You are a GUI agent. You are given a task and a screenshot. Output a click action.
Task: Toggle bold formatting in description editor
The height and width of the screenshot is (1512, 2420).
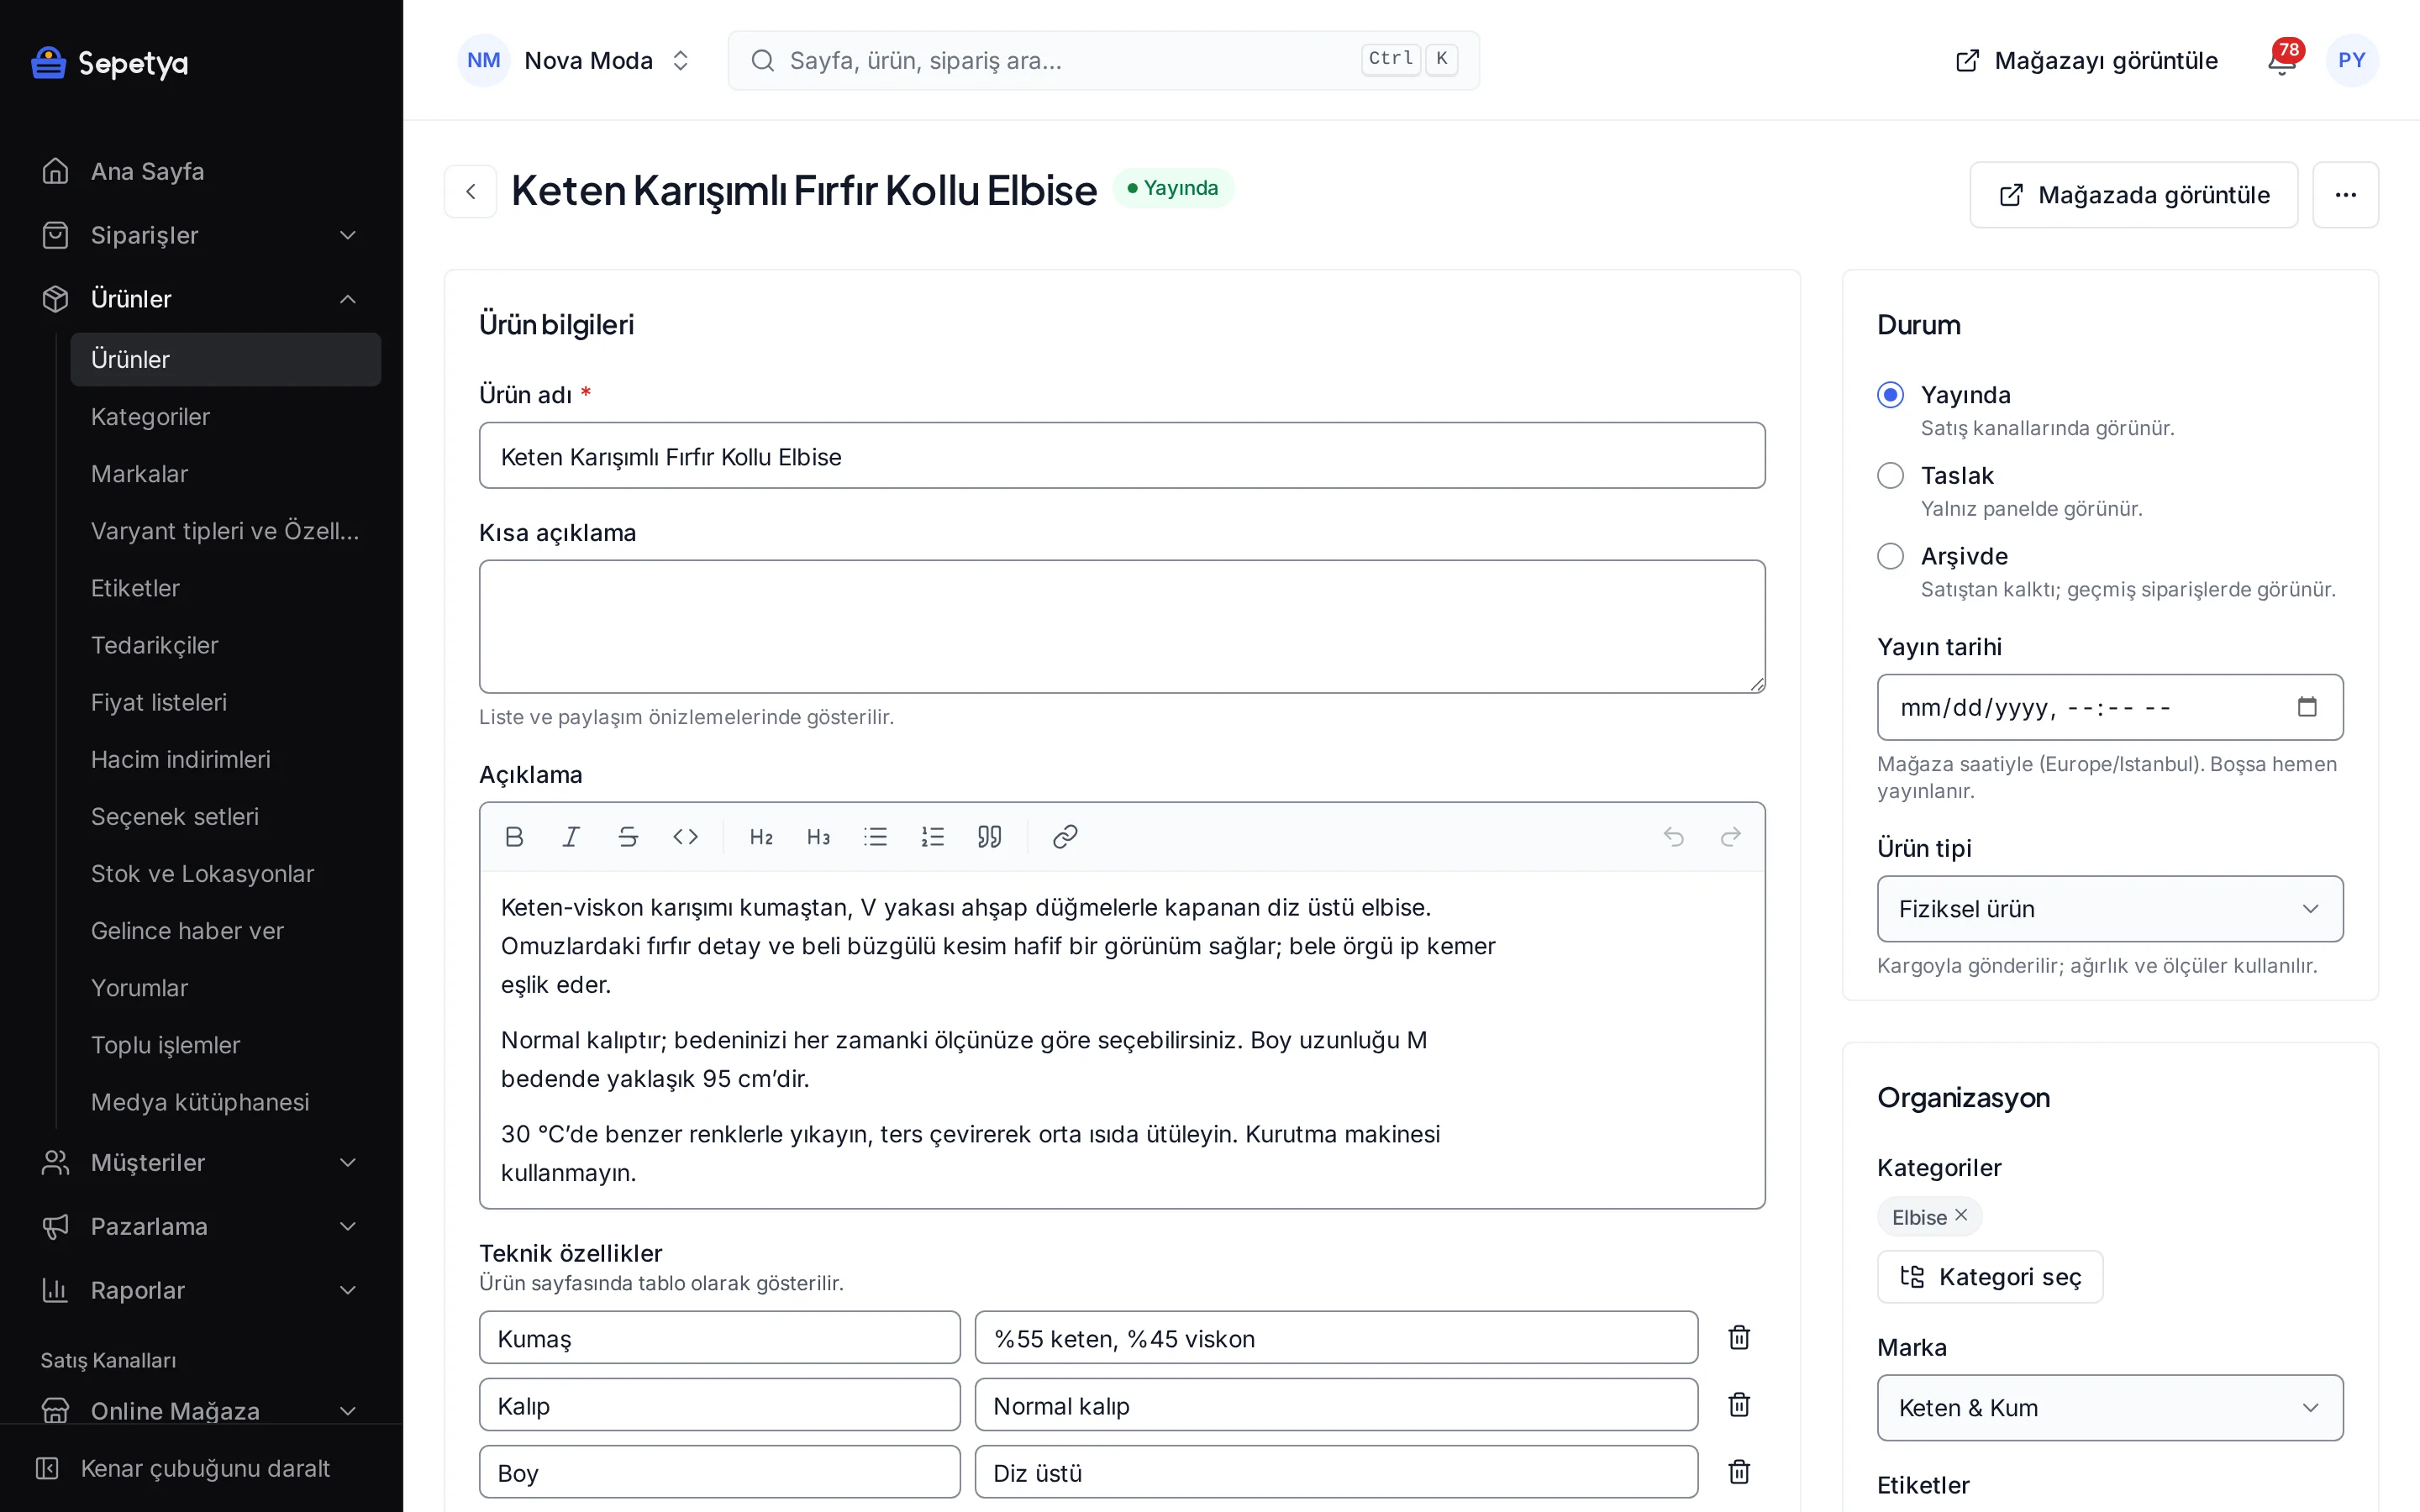pos(514,836)
